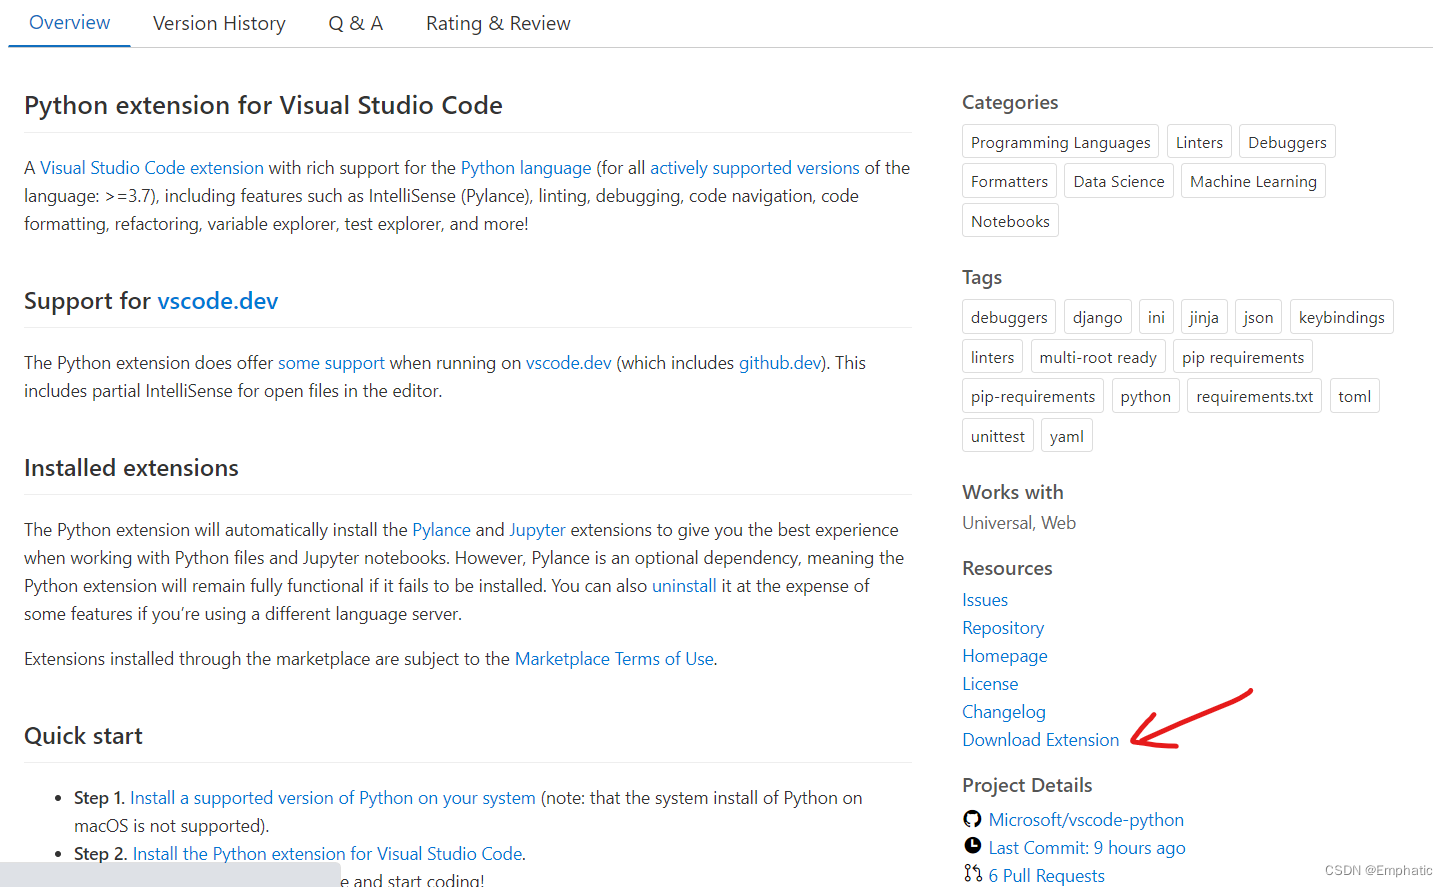1448x887 pixels.
Task: Click the pip-requirements hyphenated tag
Action: click(x=1033, y=396)
